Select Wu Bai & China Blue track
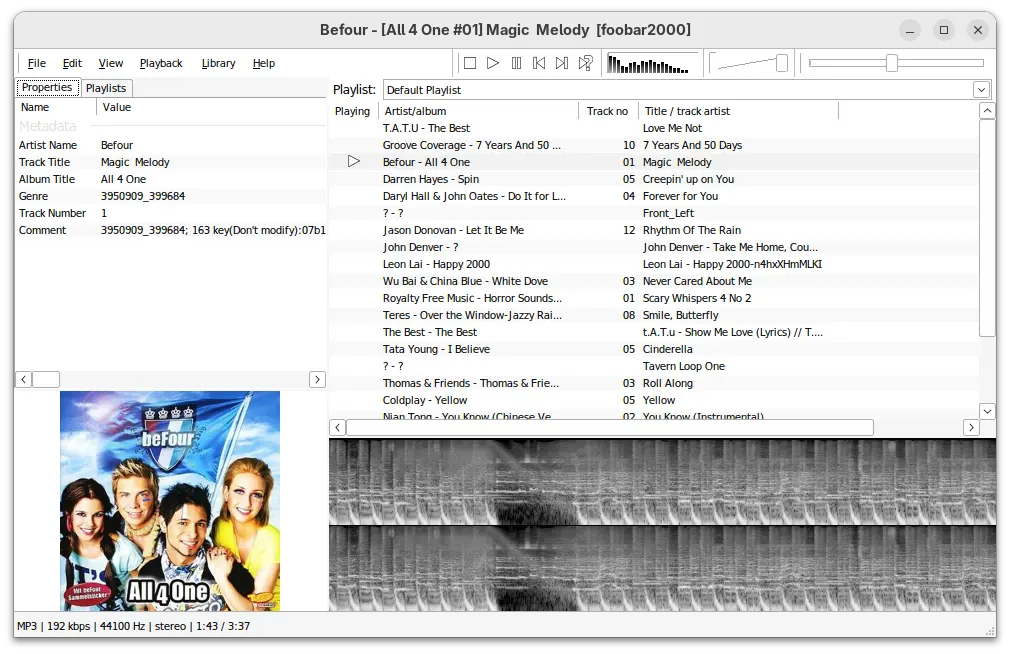Image resolution: width=1010 pixels, height=654 pixels. (654, 281)
